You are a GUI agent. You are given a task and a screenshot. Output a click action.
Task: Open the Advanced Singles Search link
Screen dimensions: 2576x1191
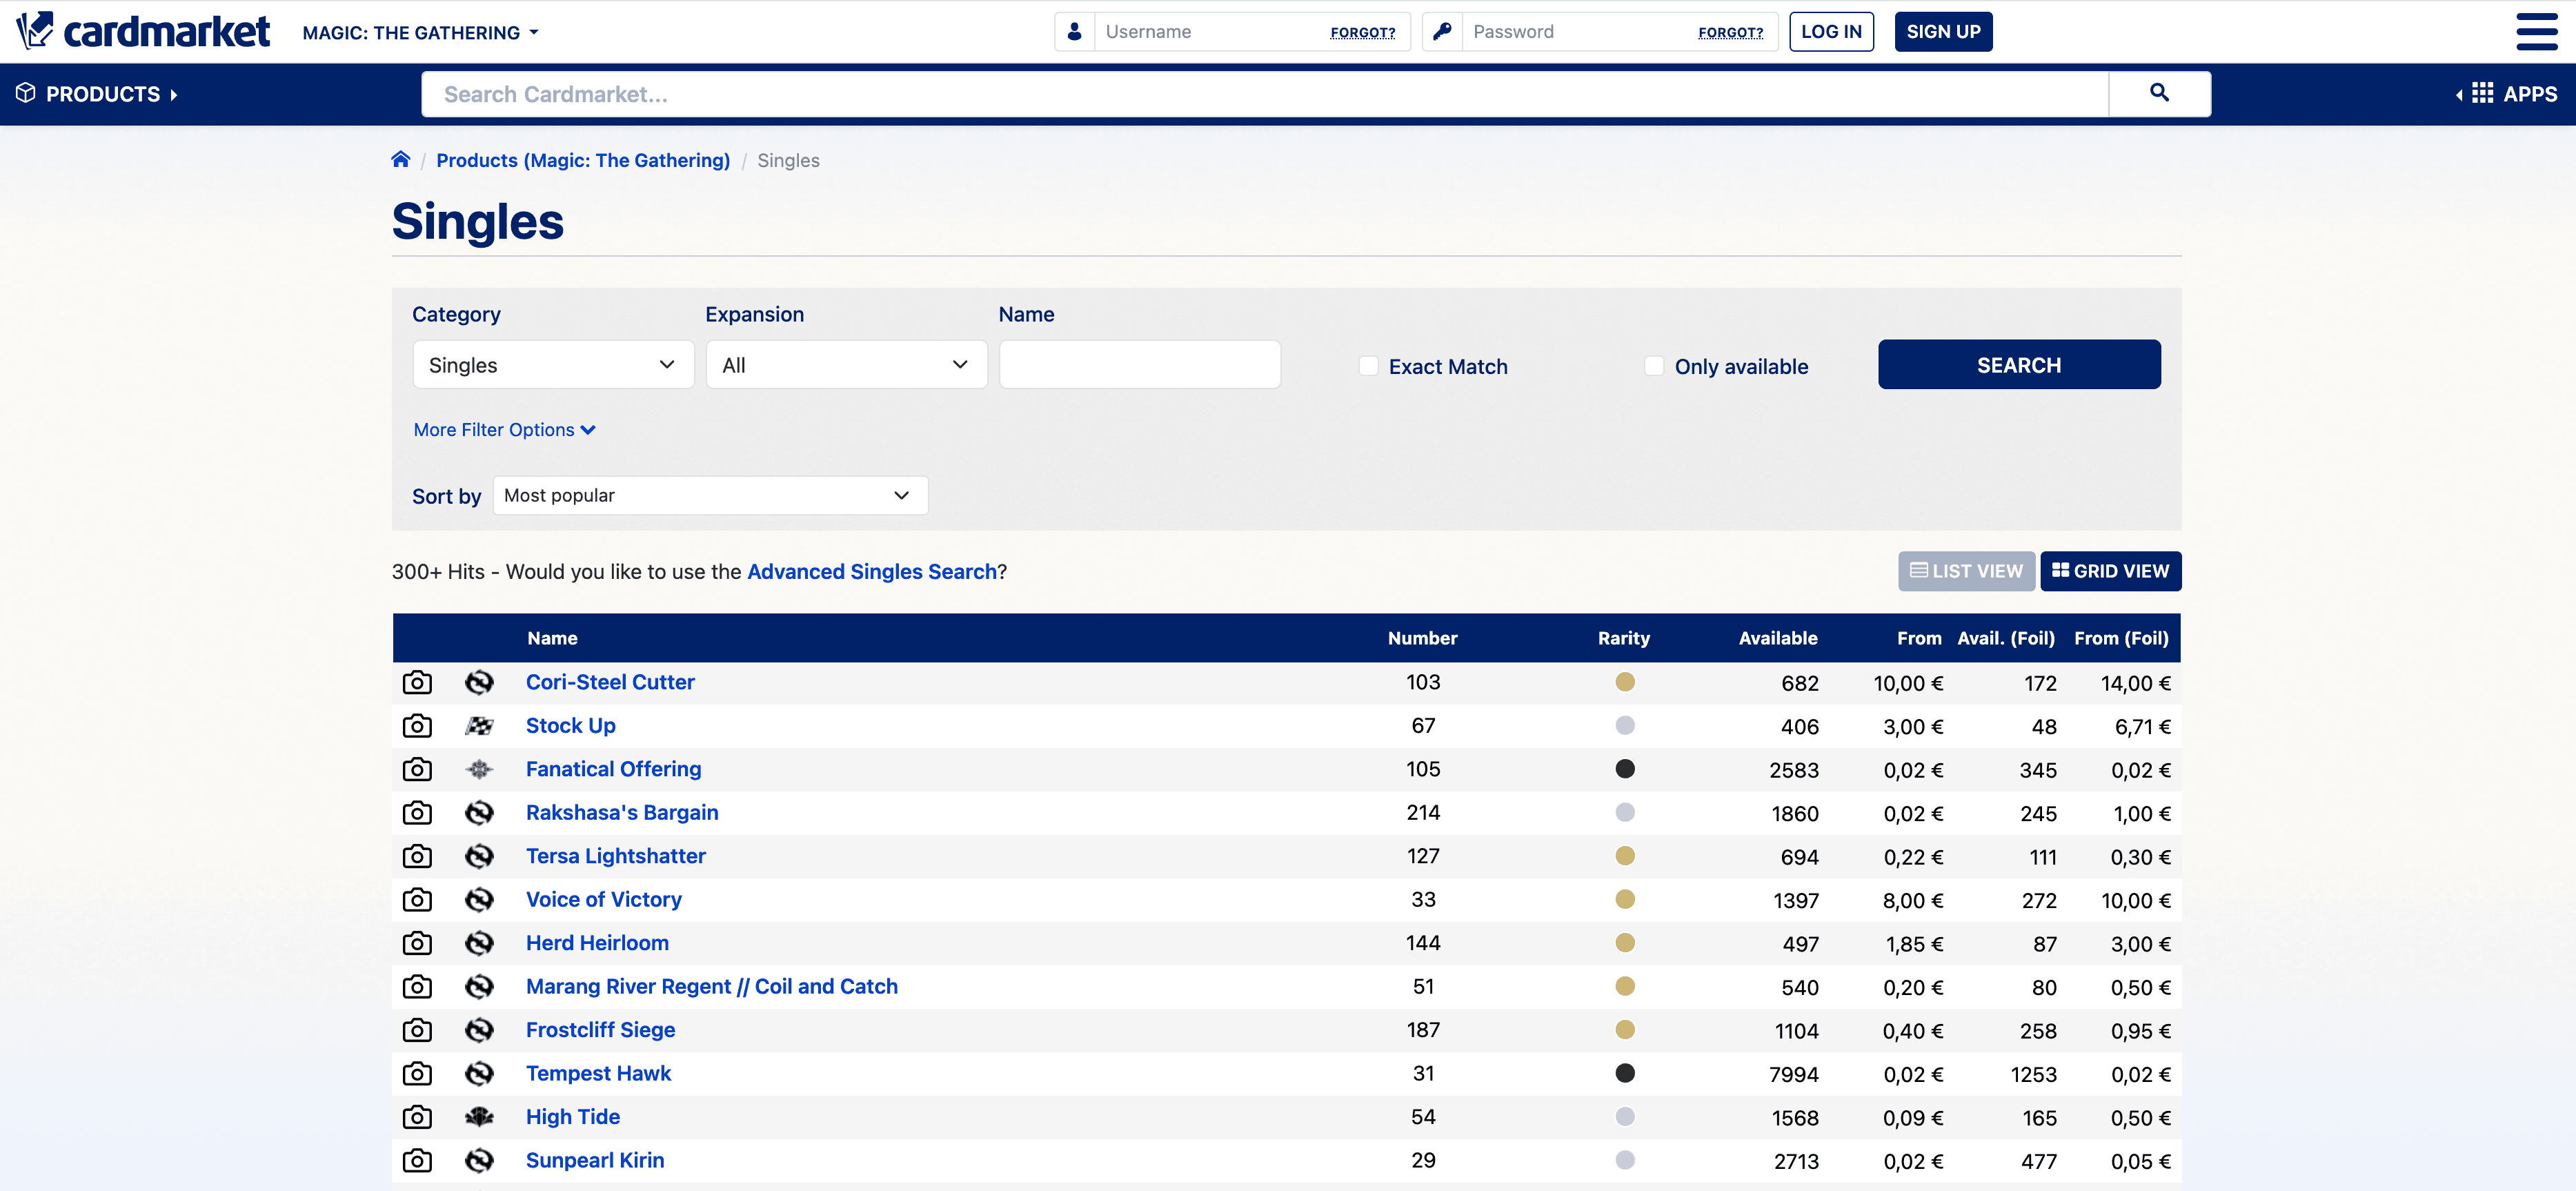pyautogui.click(x=871, y=571)
